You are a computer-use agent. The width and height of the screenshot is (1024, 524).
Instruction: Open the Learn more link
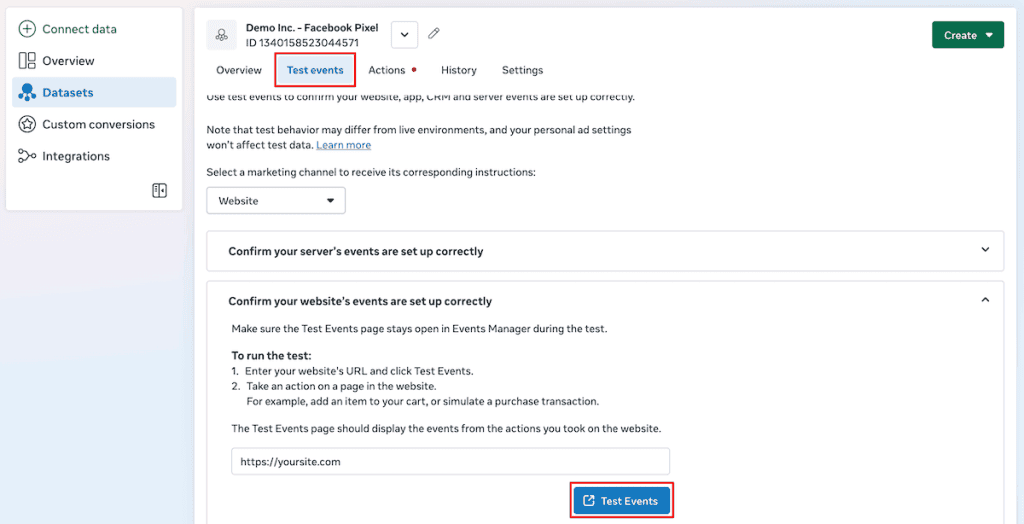pos(344,145)
